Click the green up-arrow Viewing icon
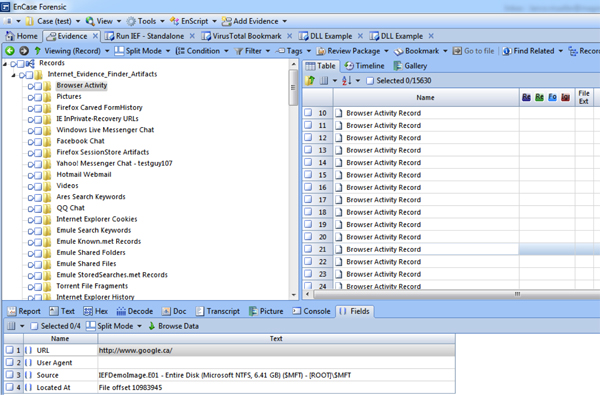 click(38, 51)
